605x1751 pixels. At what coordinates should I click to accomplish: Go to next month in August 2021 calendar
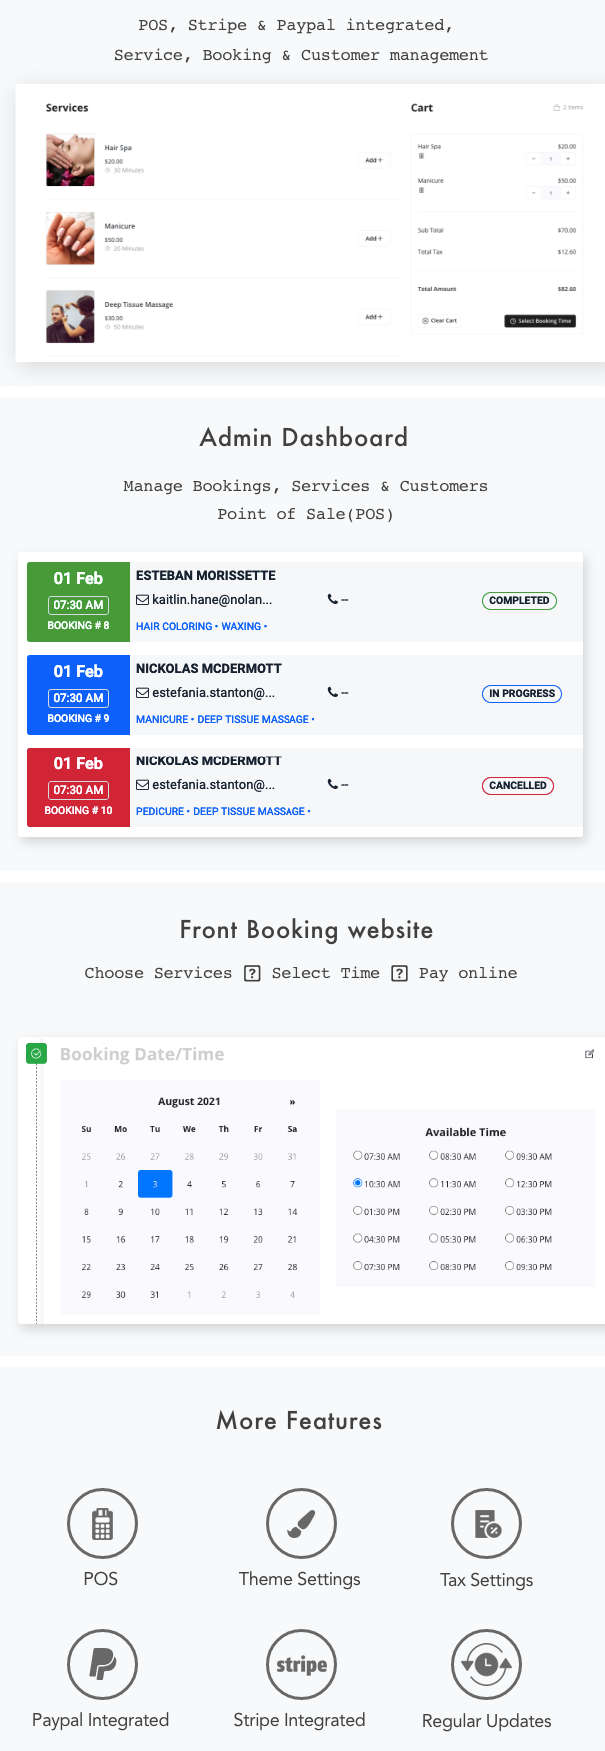pos(292,1102)
